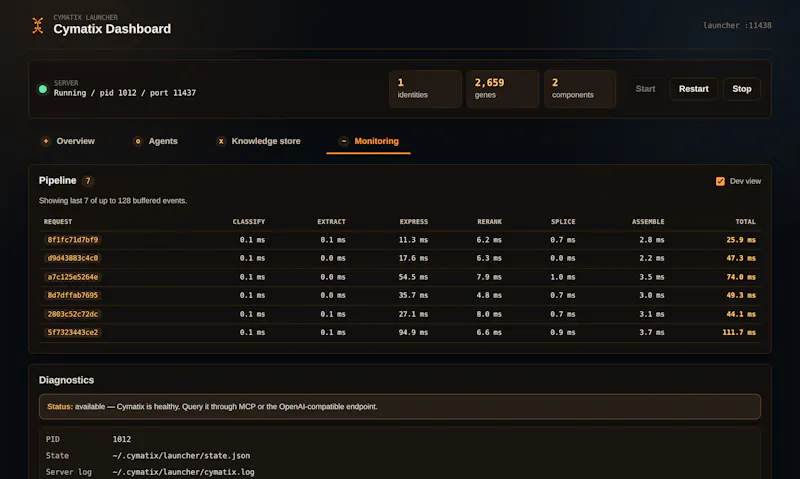Open the Knowledge store tab
Screen dimensions: 800x479
[x=259, y=141]
